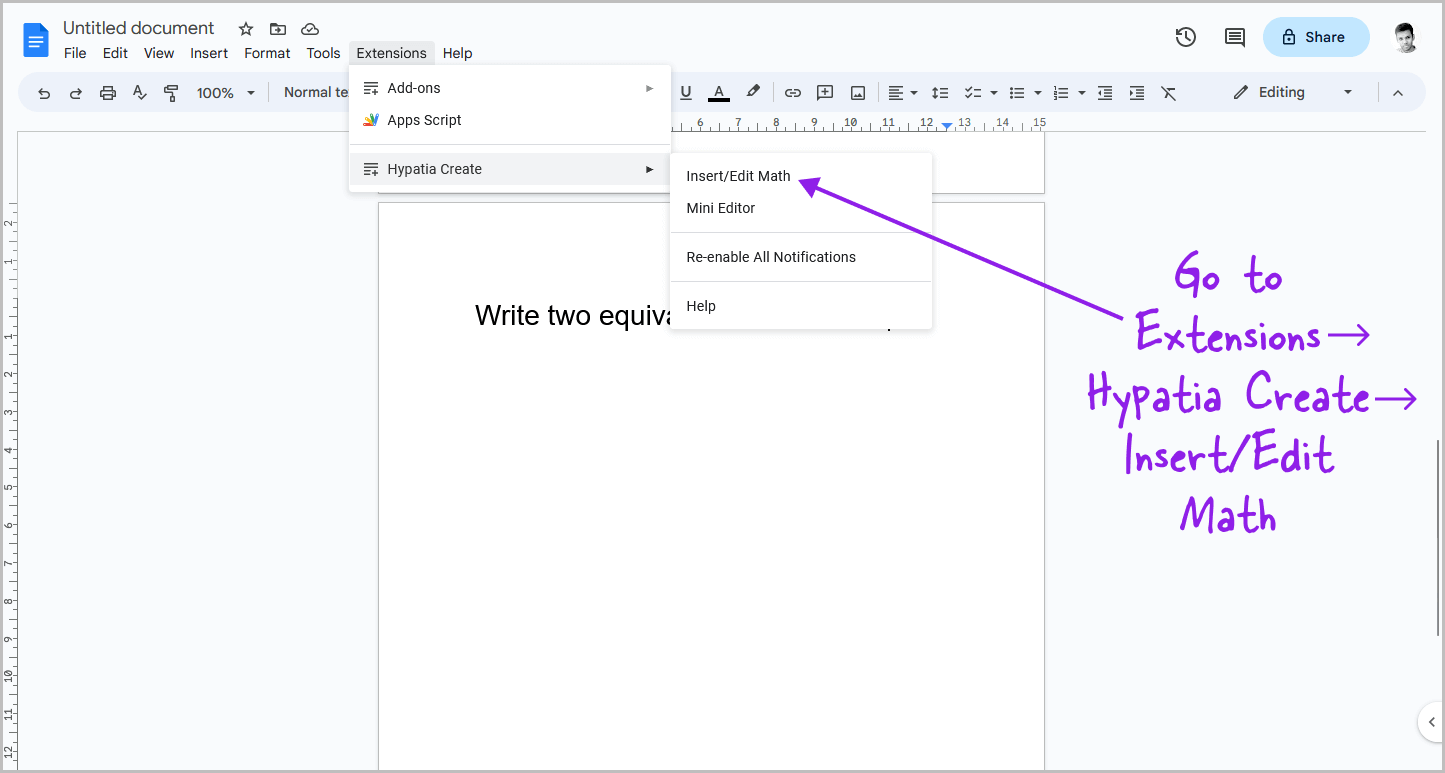Open Apps Script

(x=510, y=120)
